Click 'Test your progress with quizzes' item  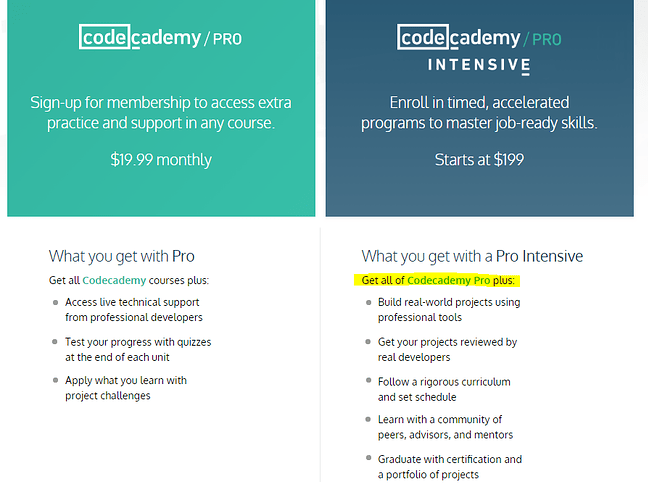point(138,350)
